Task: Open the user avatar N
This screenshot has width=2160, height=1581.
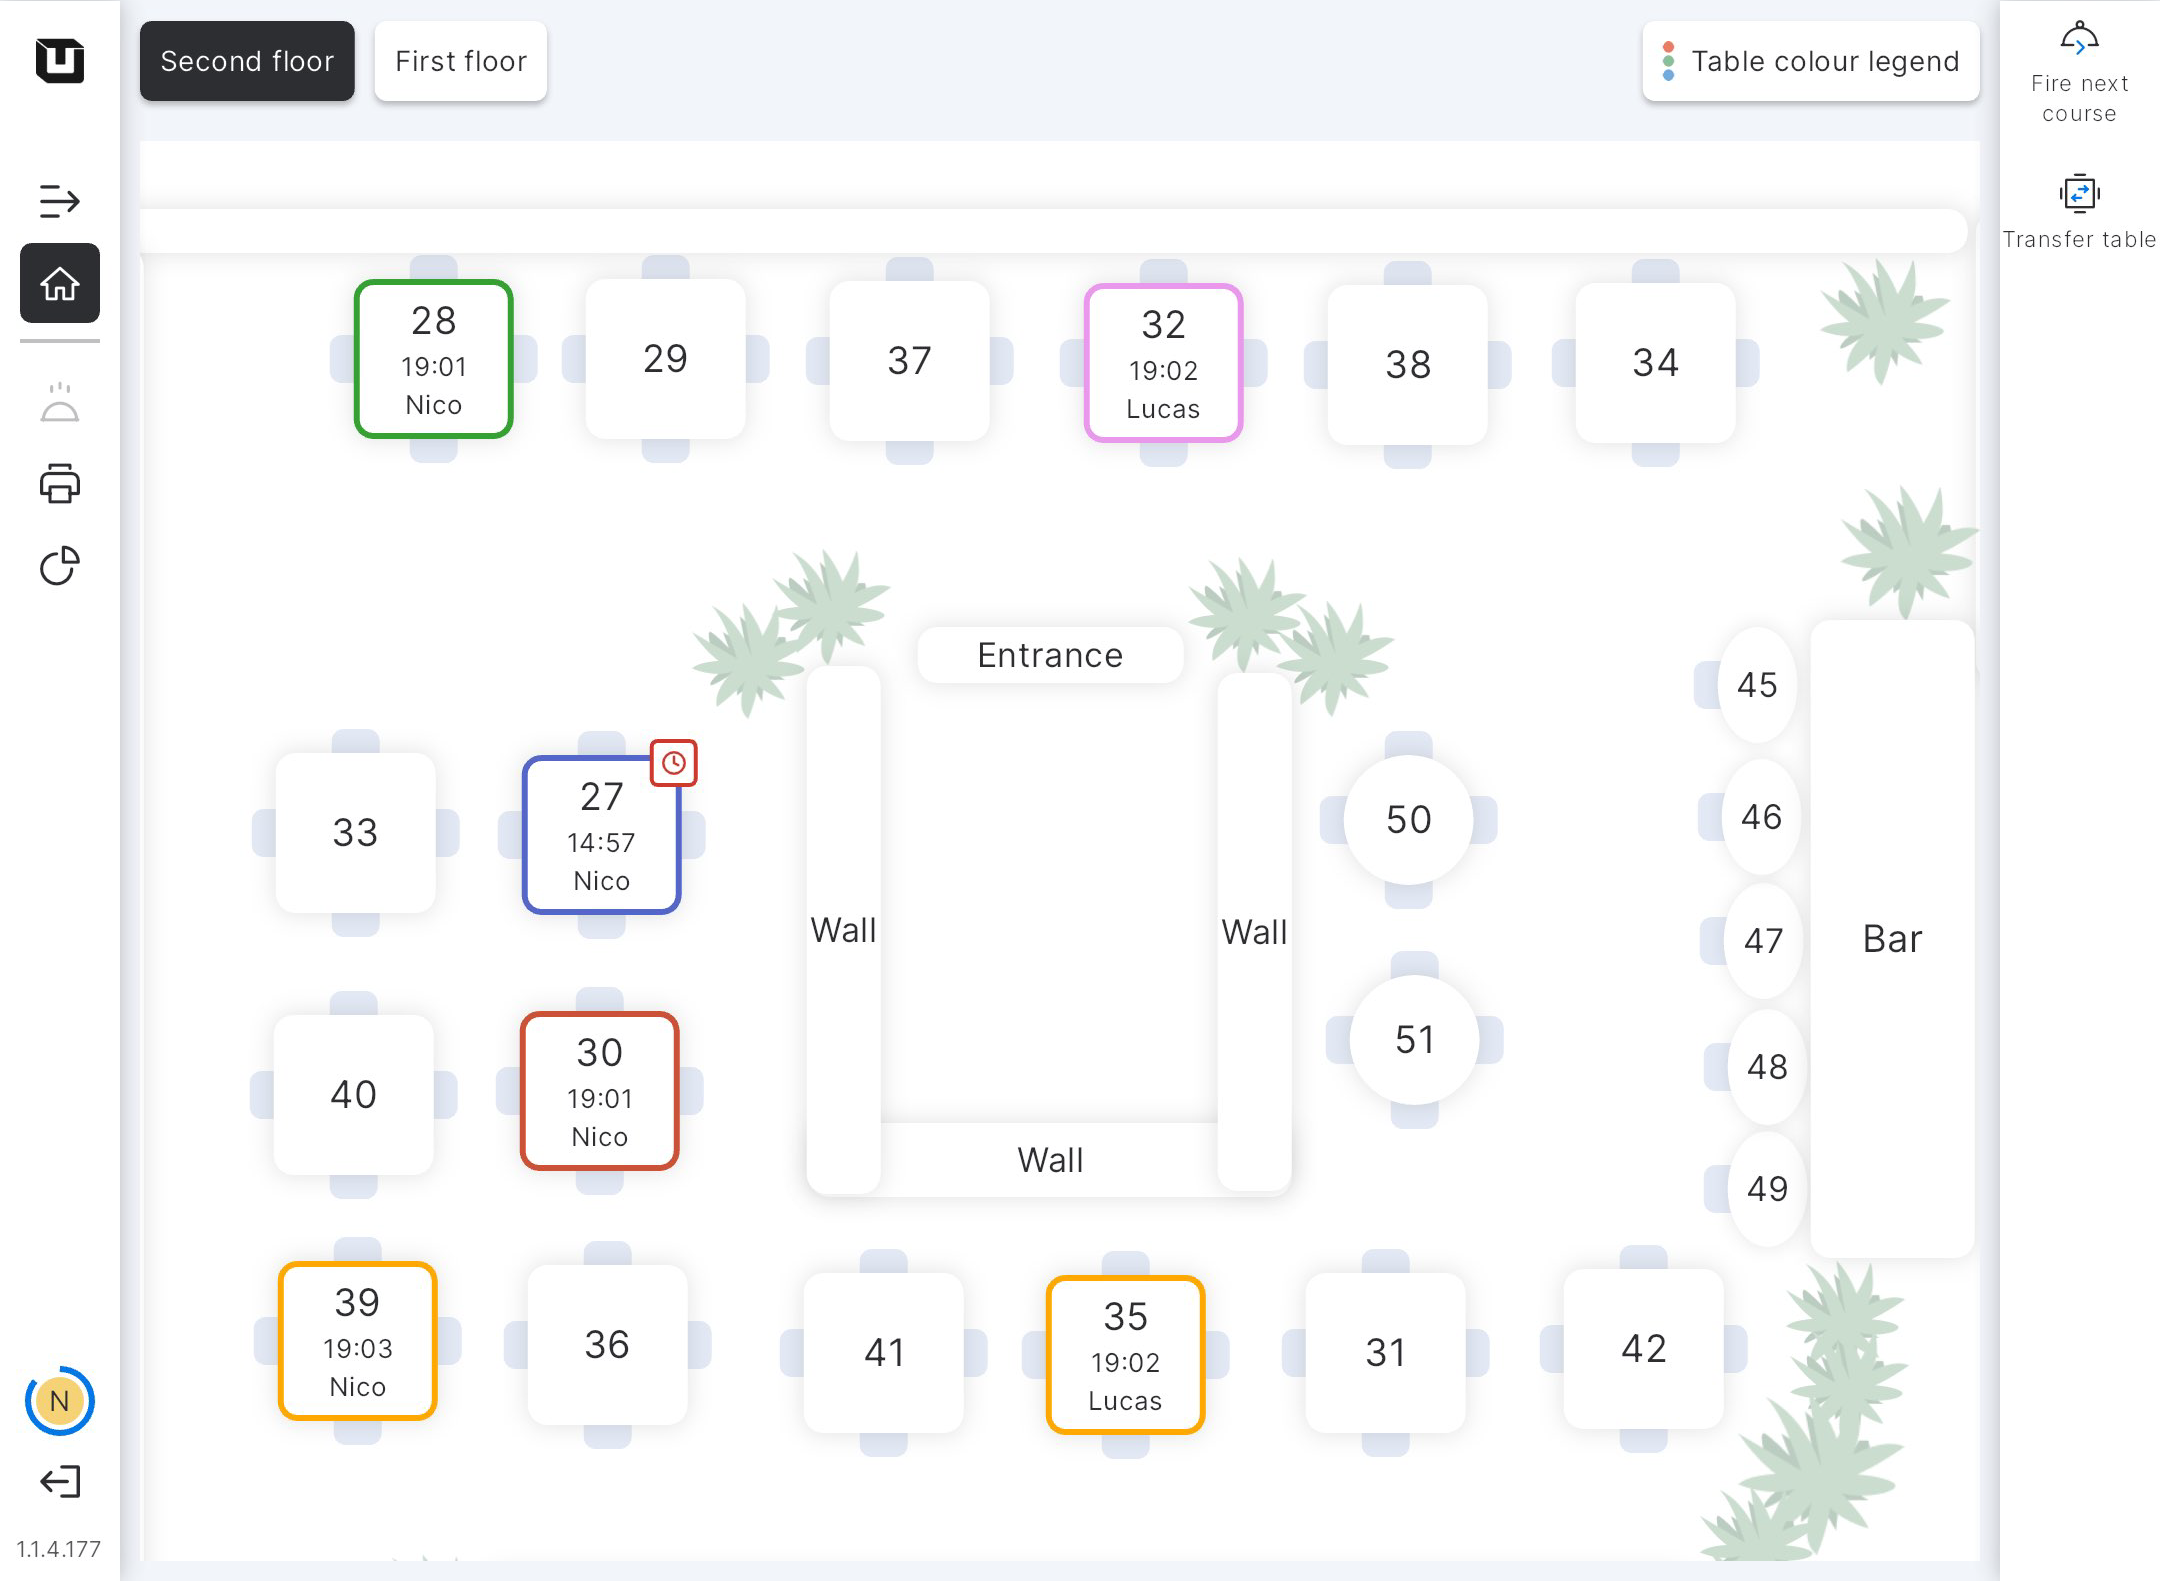Action: (60, 1401)
